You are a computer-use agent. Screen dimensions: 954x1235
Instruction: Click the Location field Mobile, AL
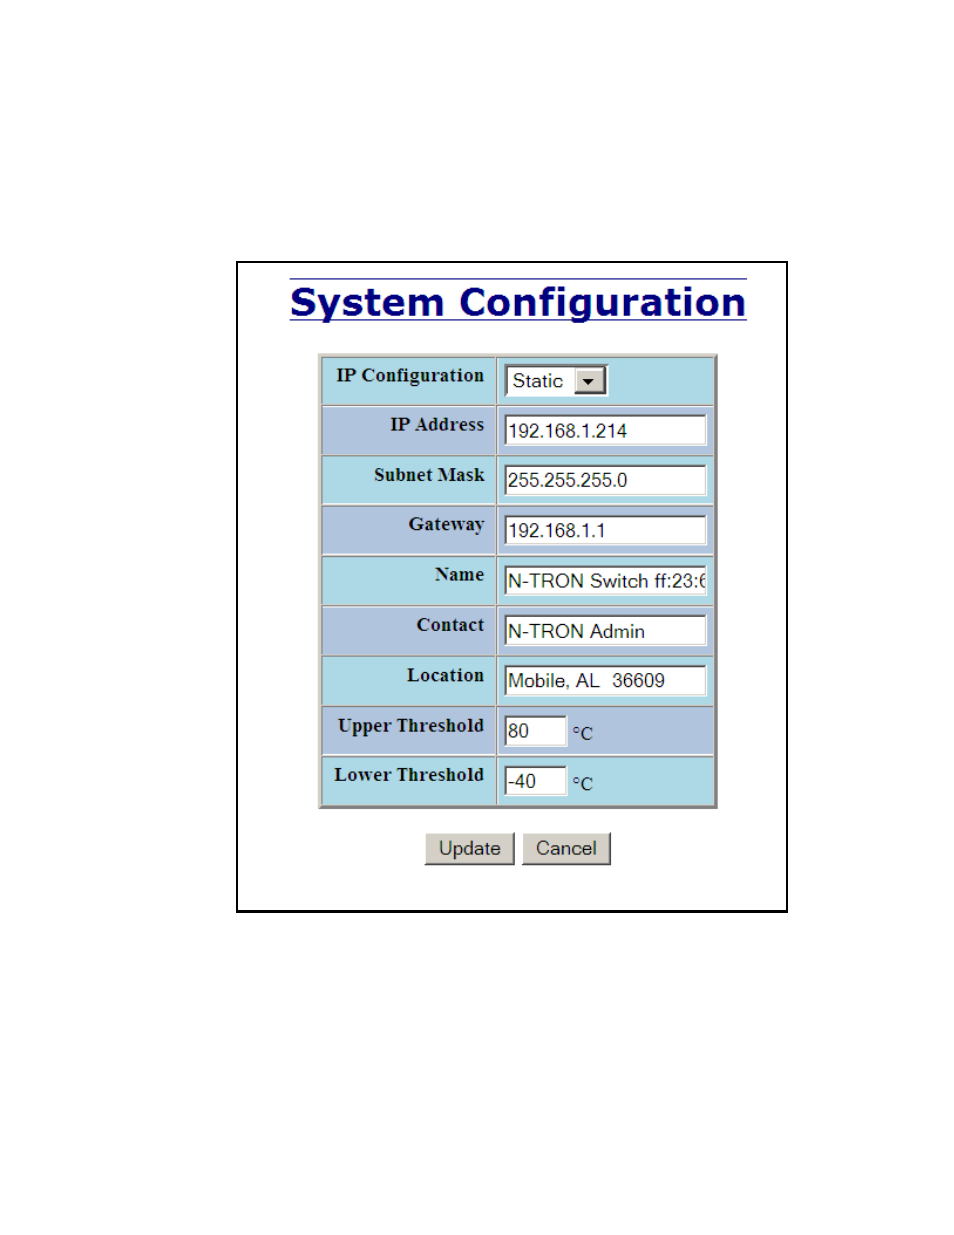click(x=605, y=681)
